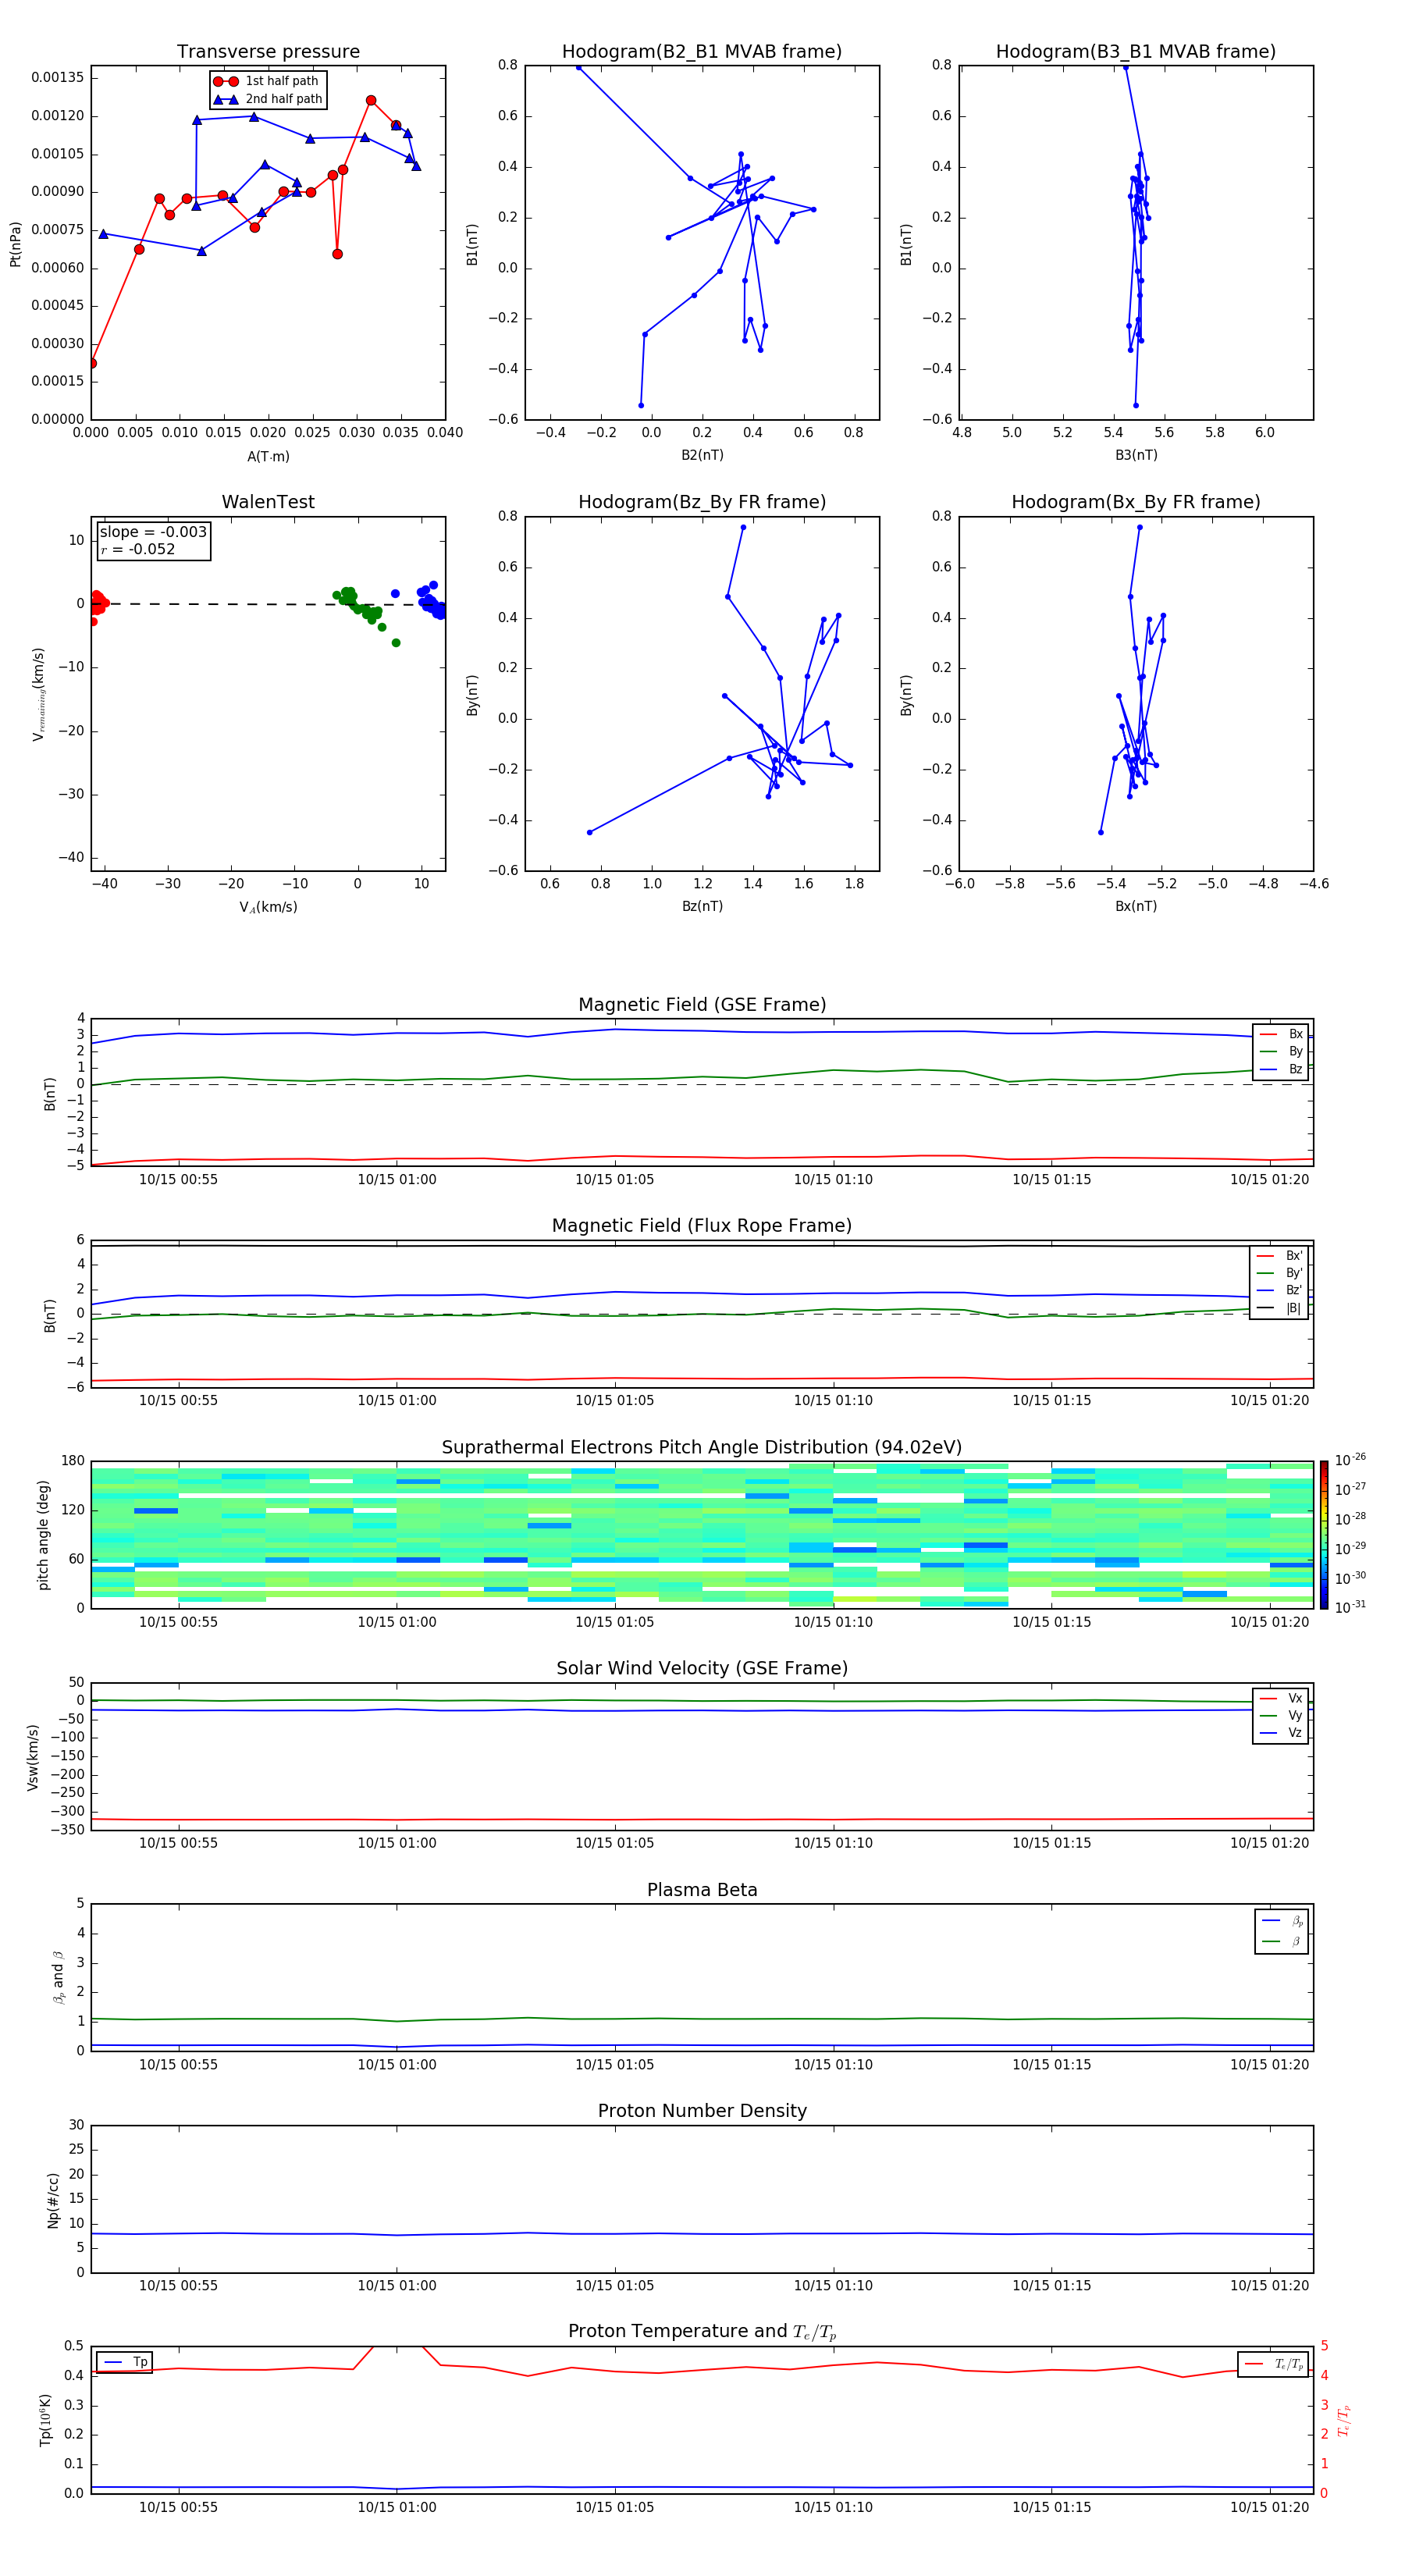Click the Suprathermal Electrons Pitch Angle title
1405x2576 pixels.
(x=702, y=1448)
